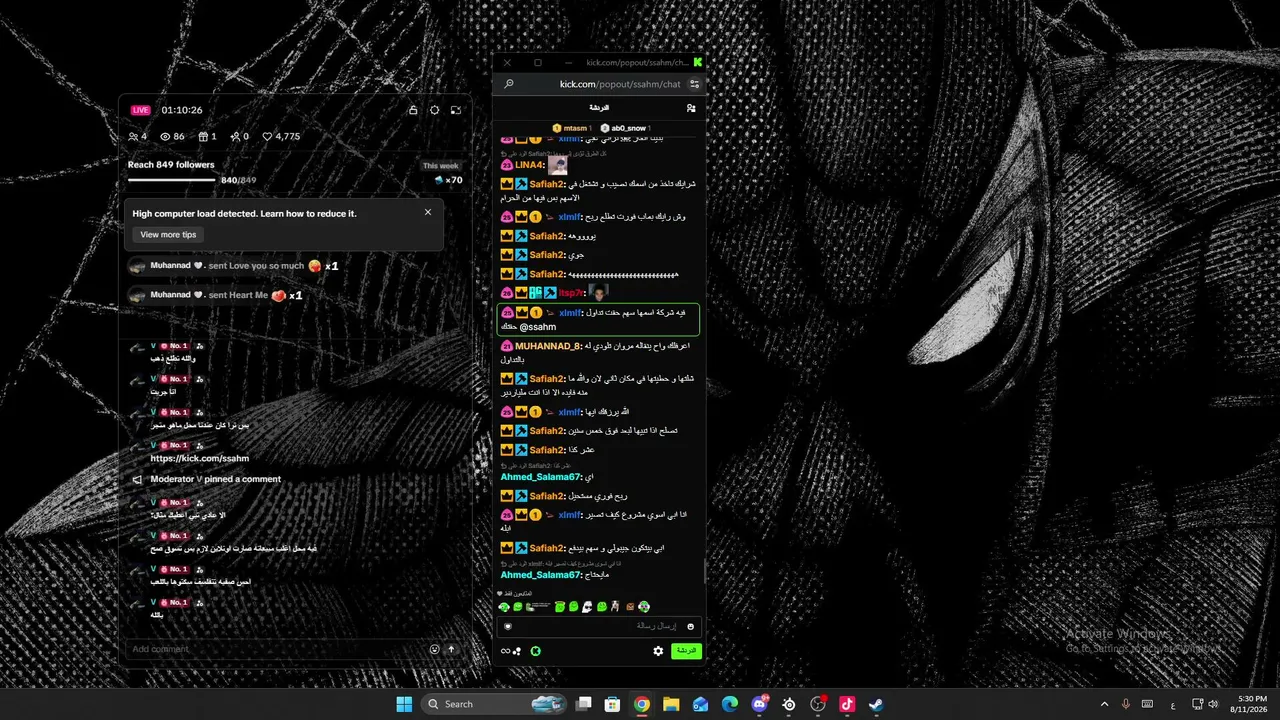
Task: Click the likes heart icon showing 4,775
Action: 268,137
